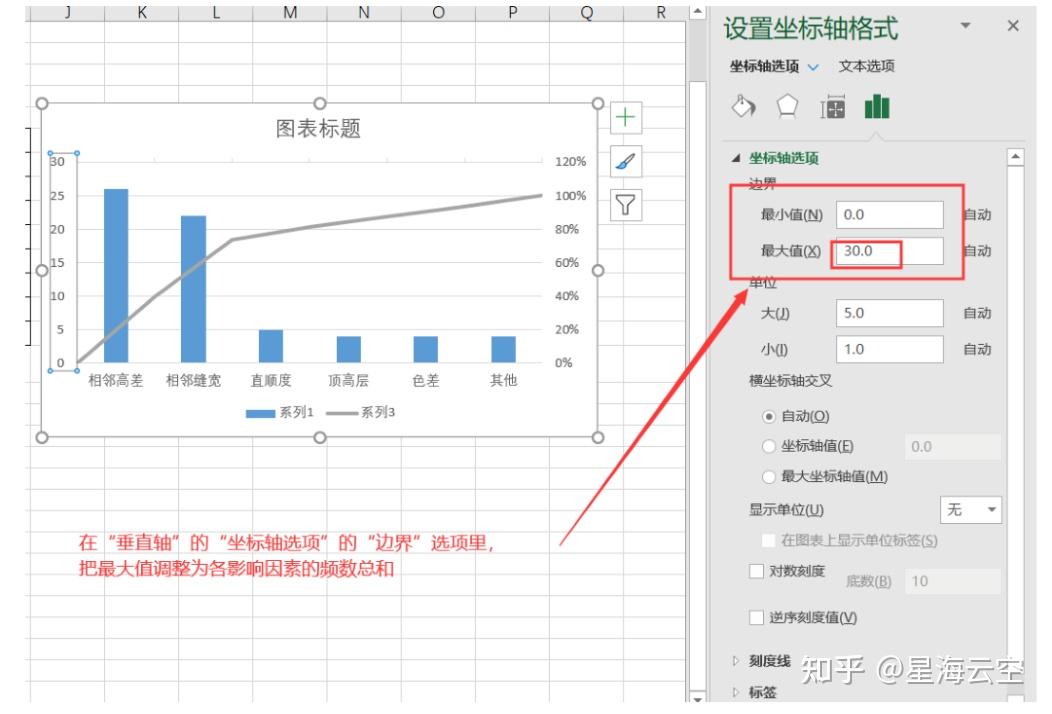Reset 最小值 with 自动 button
1052x714 pixels.
click(x=977, y=215)
